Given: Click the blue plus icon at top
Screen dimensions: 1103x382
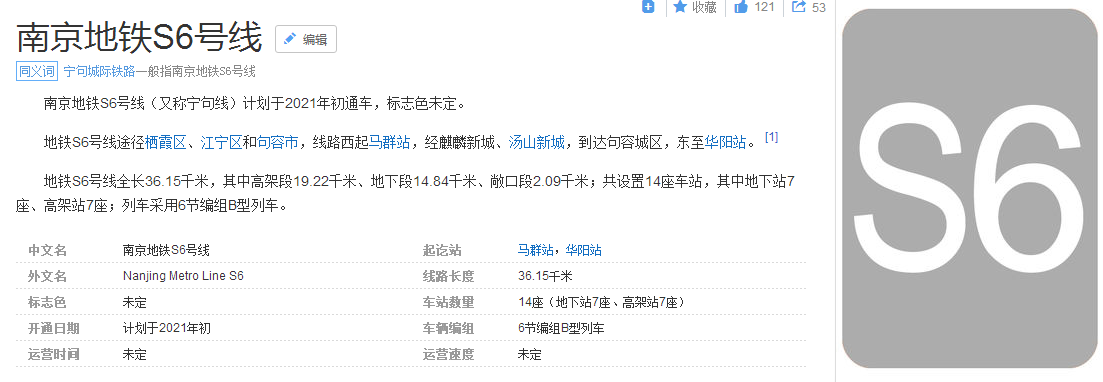Looking at the screenshot, I should coord(649,6).
